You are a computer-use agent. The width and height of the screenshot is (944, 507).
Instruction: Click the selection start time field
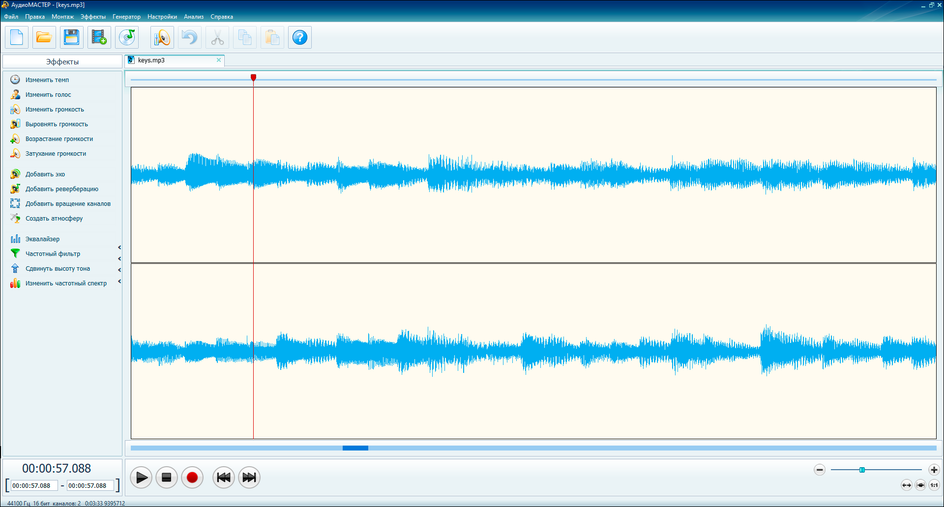pos(34,485)
